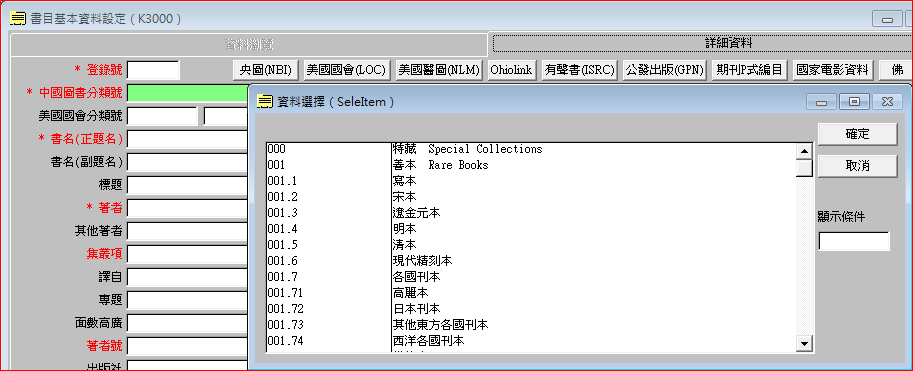Screen dimensions: 913x371
Task: Click list scrollbar up arrow
Action: [x=804, y=151]
